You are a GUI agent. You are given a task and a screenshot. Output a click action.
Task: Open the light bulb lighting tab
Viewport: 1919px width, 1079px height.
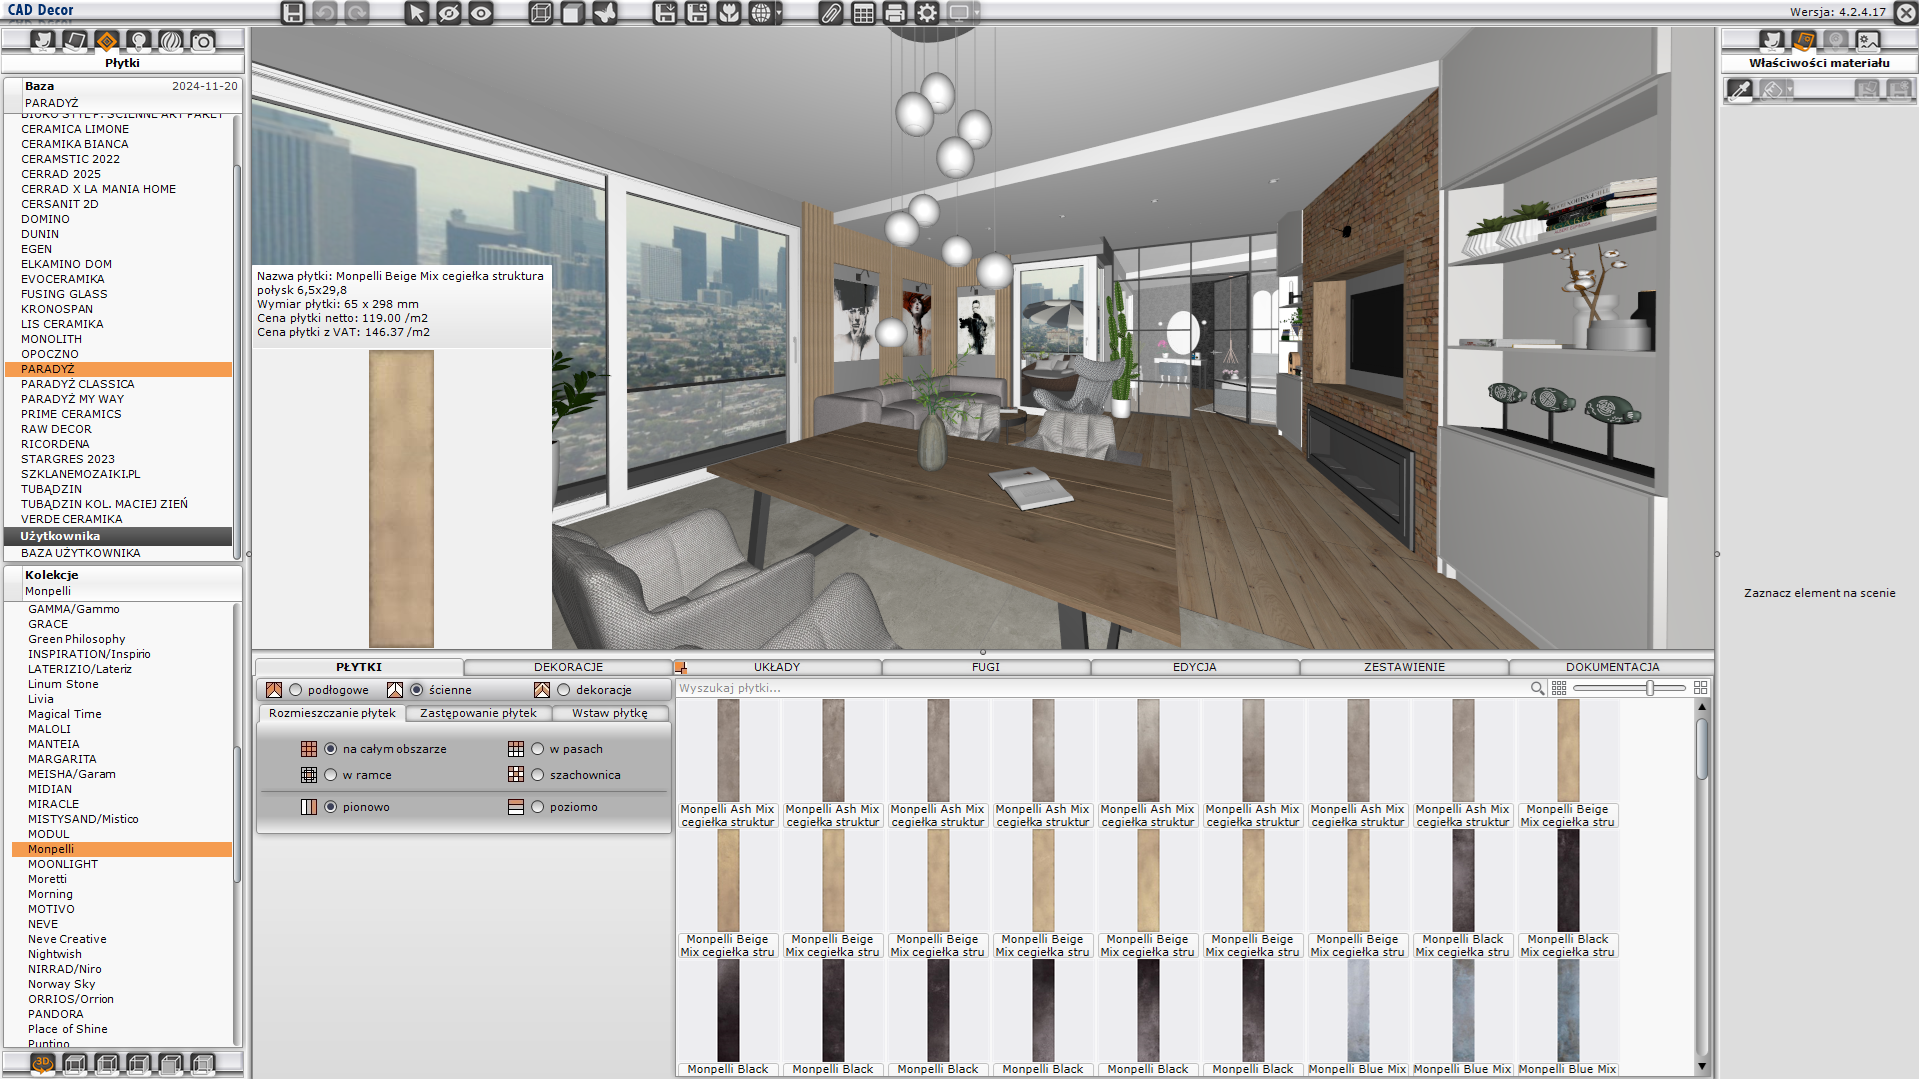[139, 41]
